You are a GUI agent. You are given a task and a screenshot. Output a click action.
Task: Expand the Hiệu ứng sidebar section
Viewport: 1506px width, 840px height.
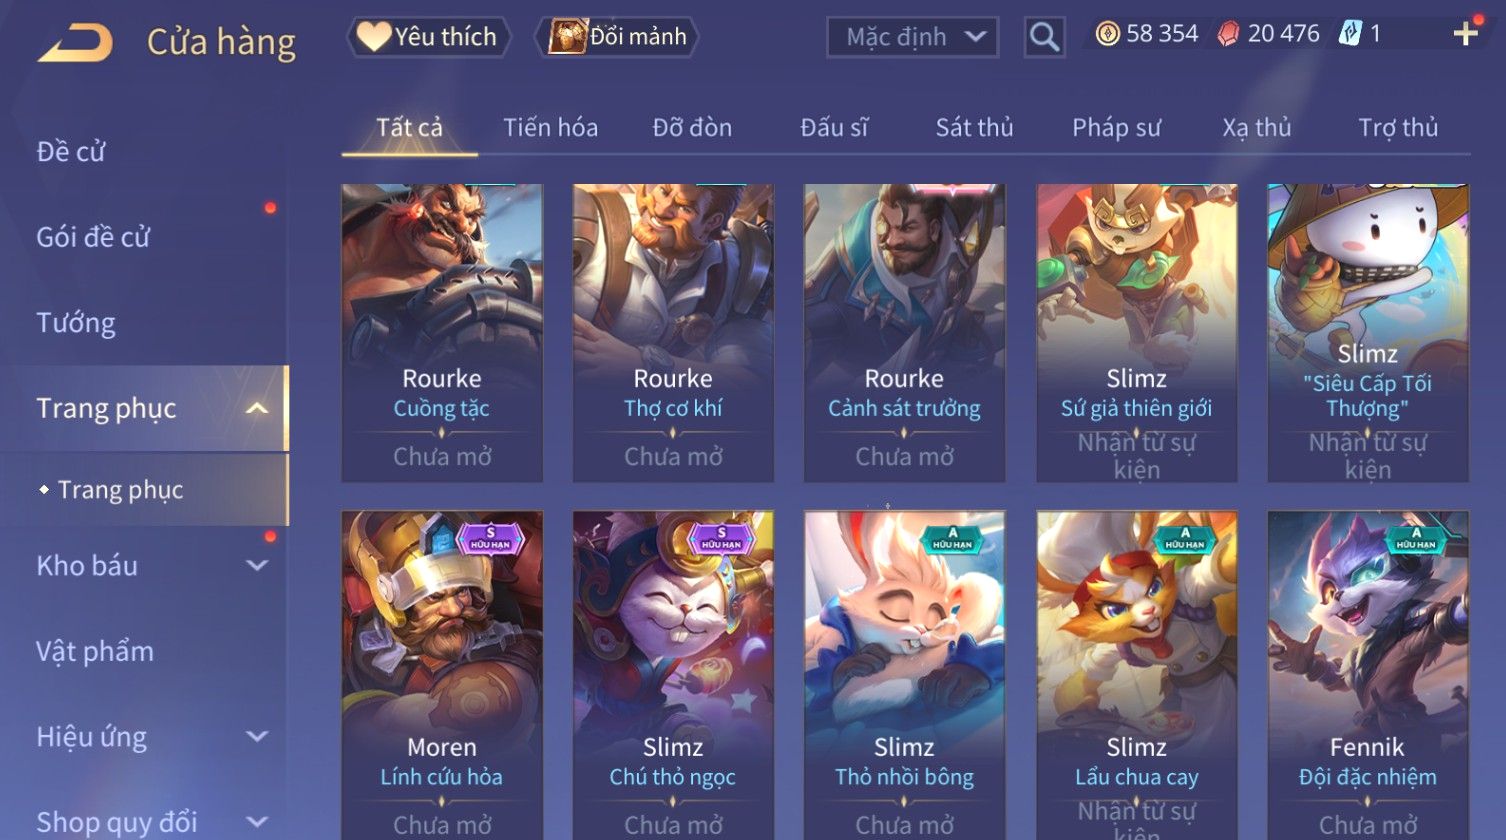257,737
